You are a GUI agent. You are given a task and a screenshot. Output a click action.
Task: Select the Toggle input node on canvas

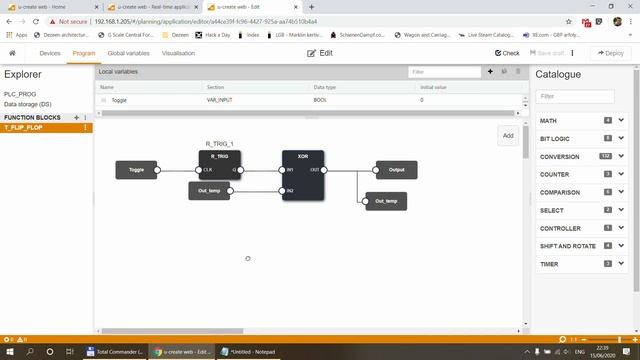(136, 170)
